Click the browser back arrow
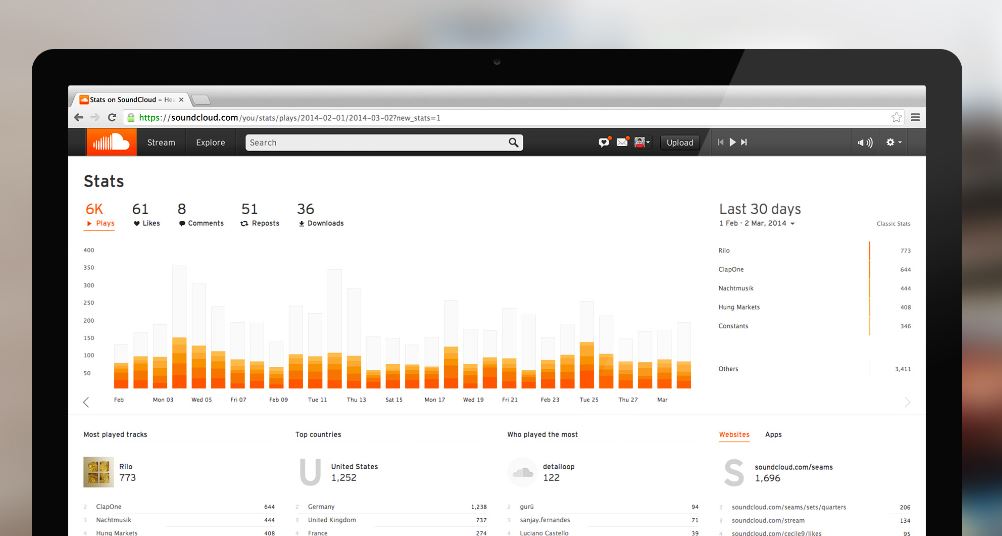 (x=78, y=118)
